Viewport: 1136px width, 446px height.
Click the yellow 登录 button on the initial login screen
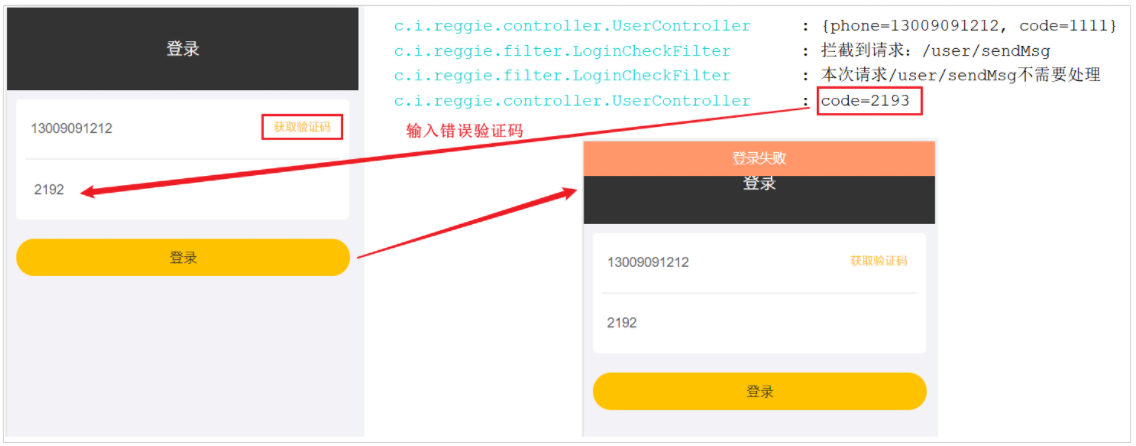[x=183, y=257]
